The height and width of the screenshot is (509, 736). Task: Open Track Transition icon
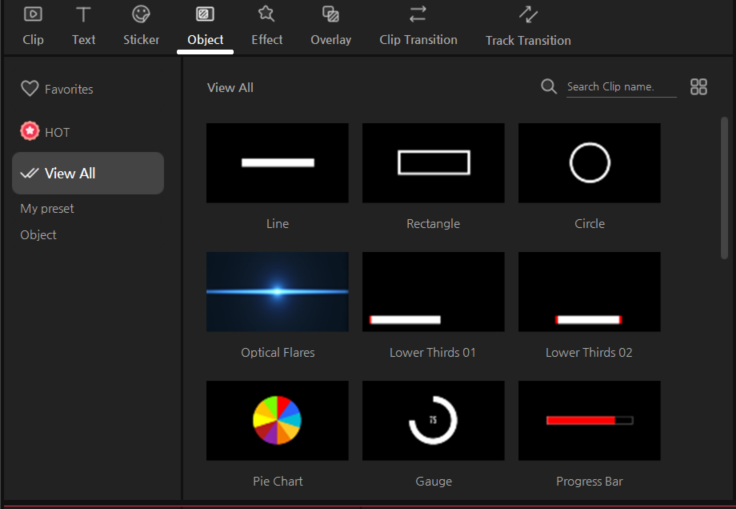point(528,14)
